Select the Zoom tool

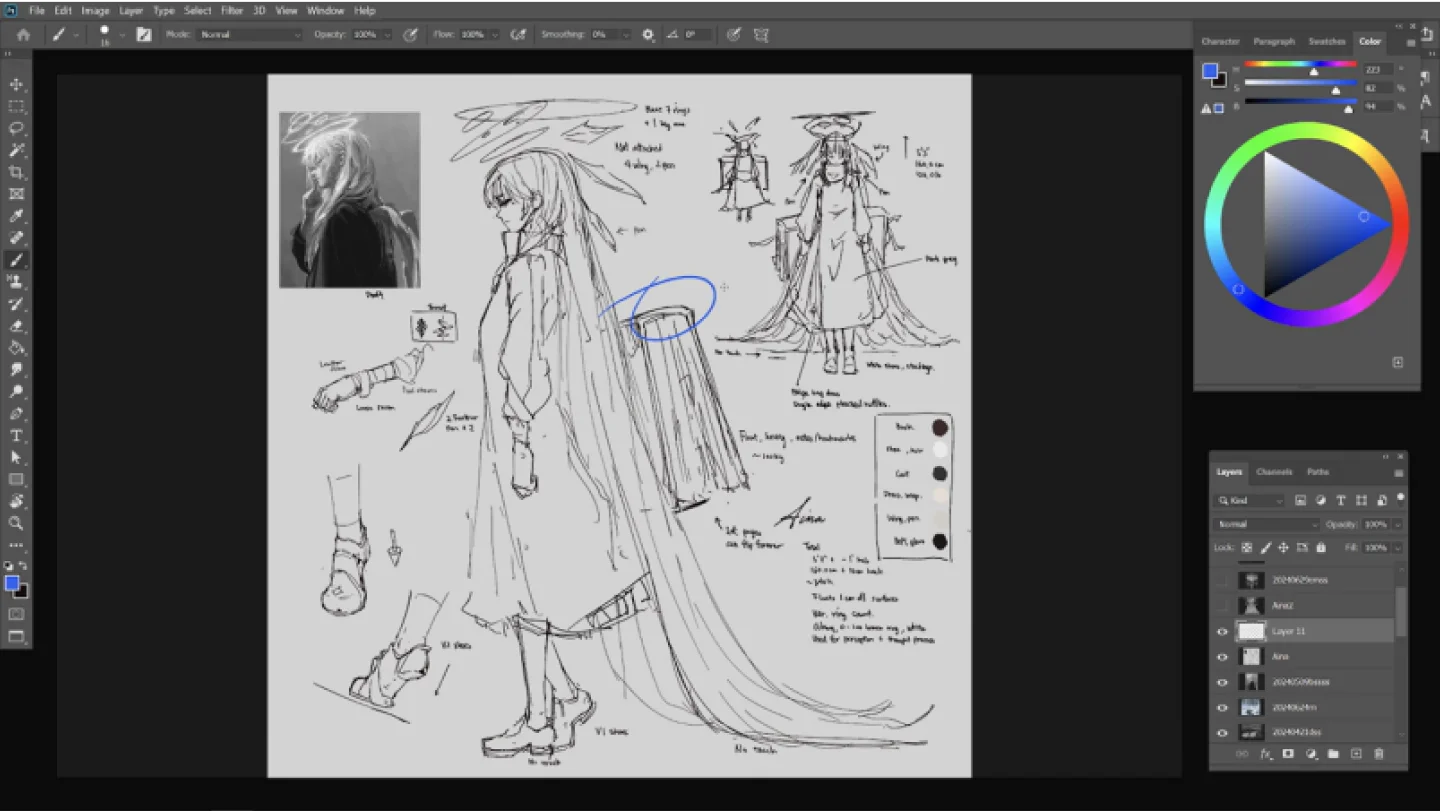pos(16,523)
